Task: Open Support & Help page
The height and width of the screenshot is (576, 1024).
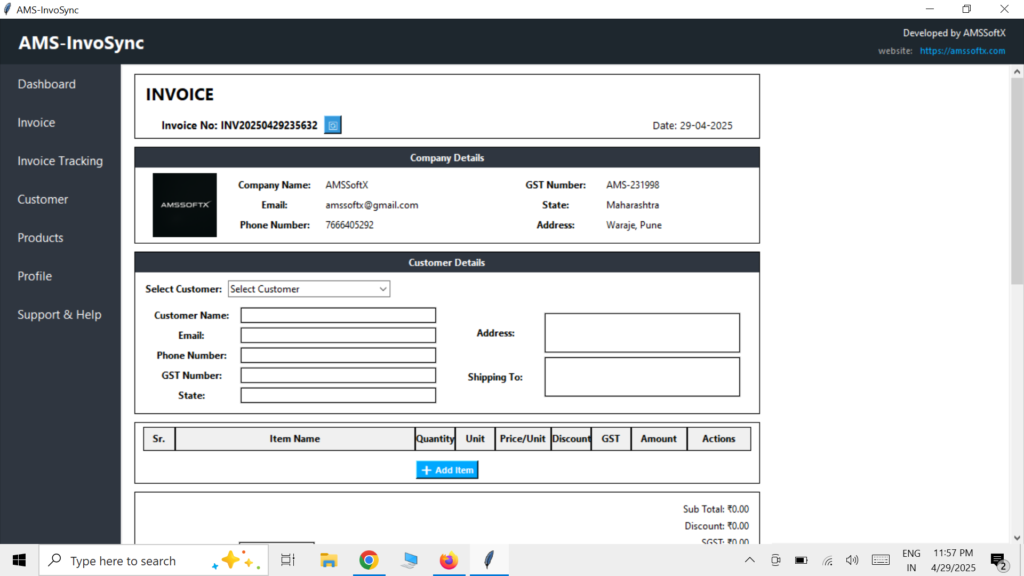Action: [59, 315]
